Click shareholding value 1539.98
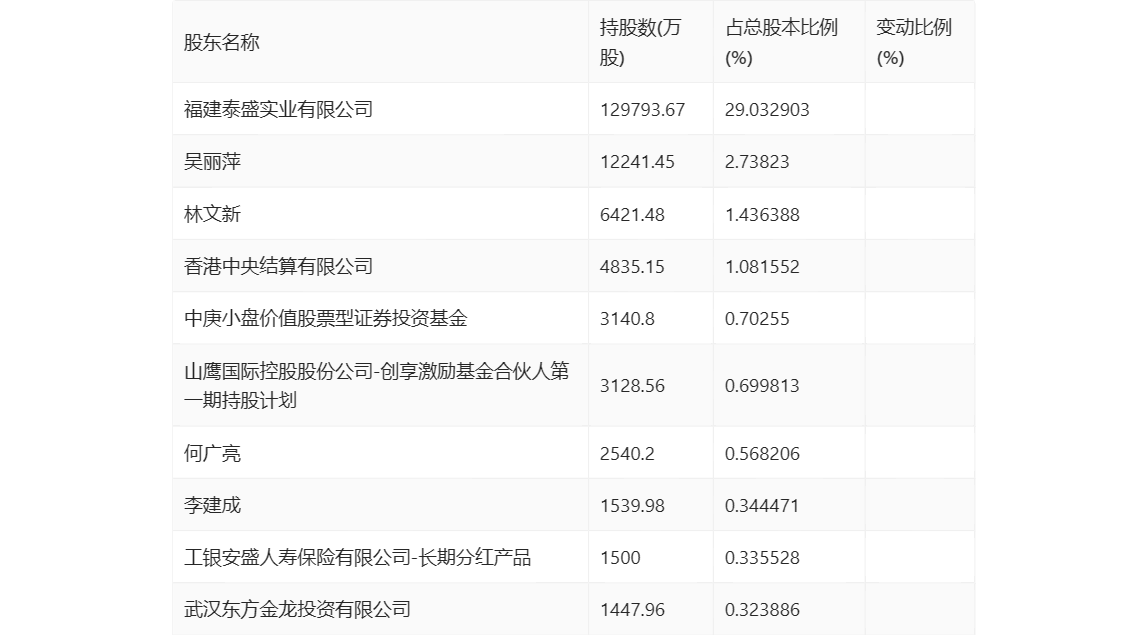 pyautogui.click(x=632, y=506)
